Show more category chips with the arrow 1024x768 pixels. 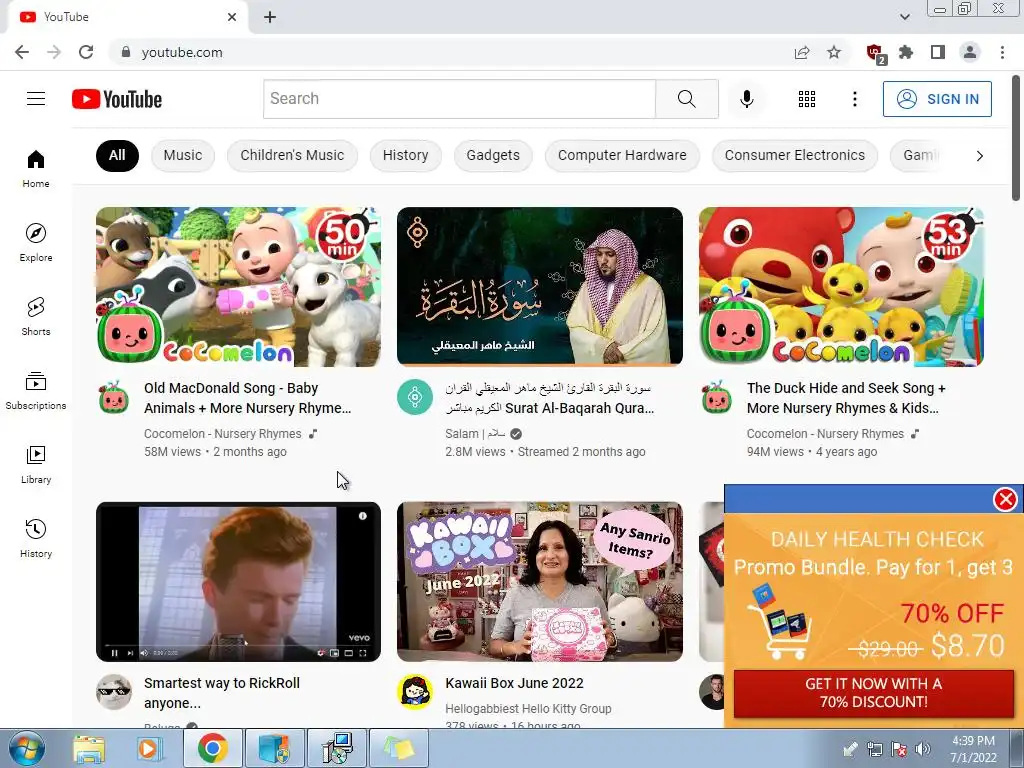[x=979, y=155]
